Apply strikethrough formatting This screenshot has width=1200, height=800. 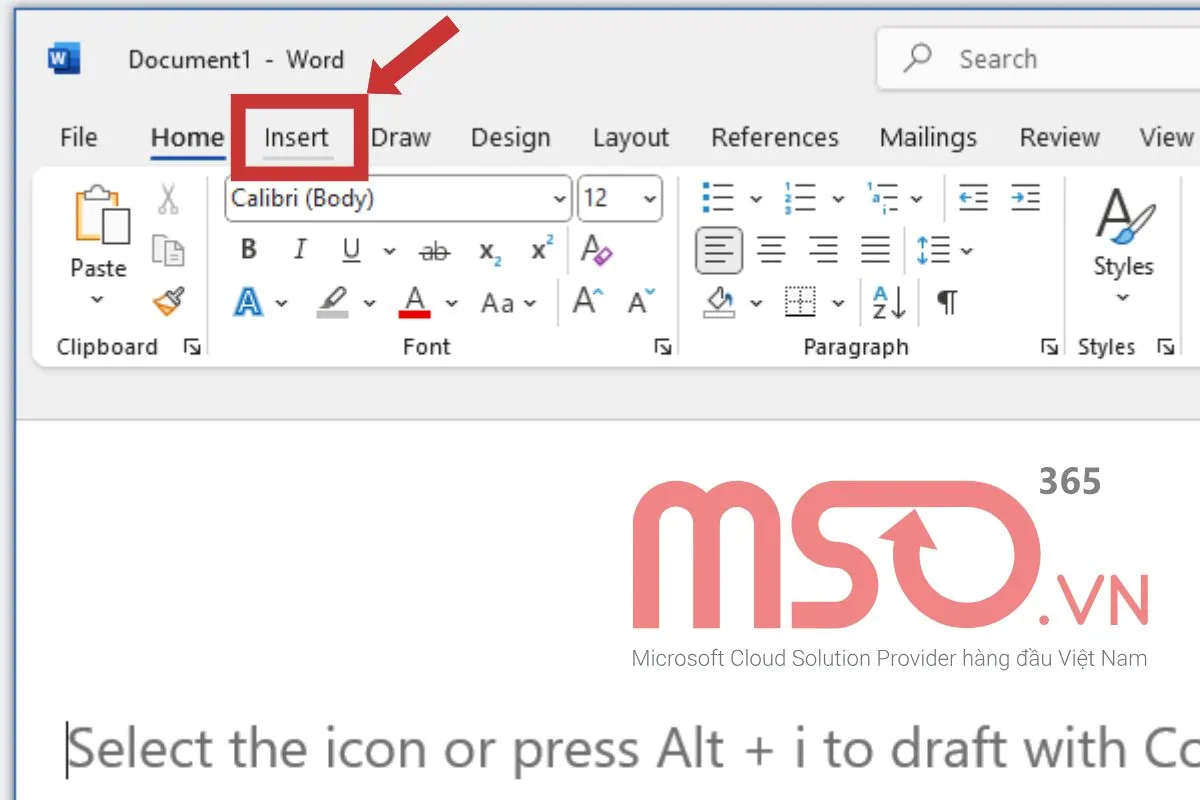click(434, 251)
